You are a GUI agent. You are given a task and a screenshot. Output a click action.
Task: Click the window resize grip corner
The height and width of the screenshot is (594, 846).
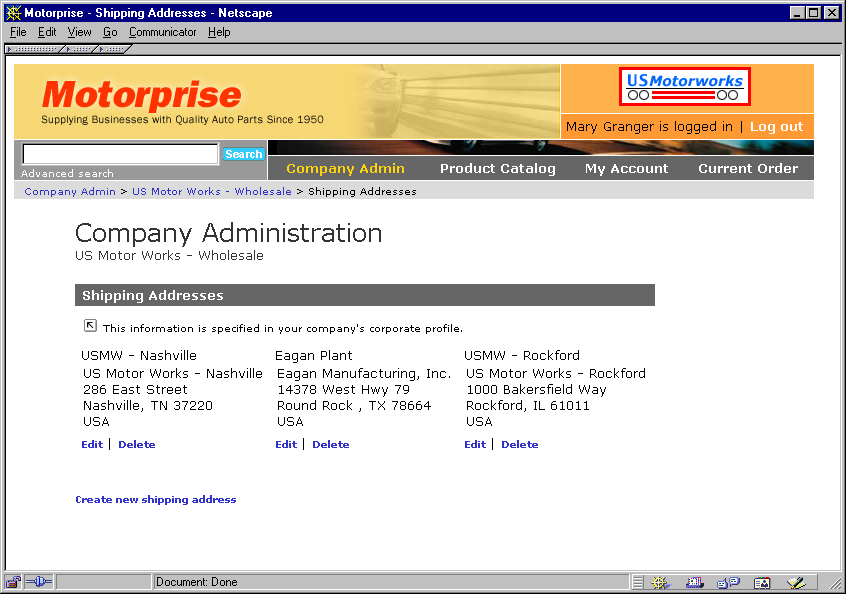(x=834, y=583)
